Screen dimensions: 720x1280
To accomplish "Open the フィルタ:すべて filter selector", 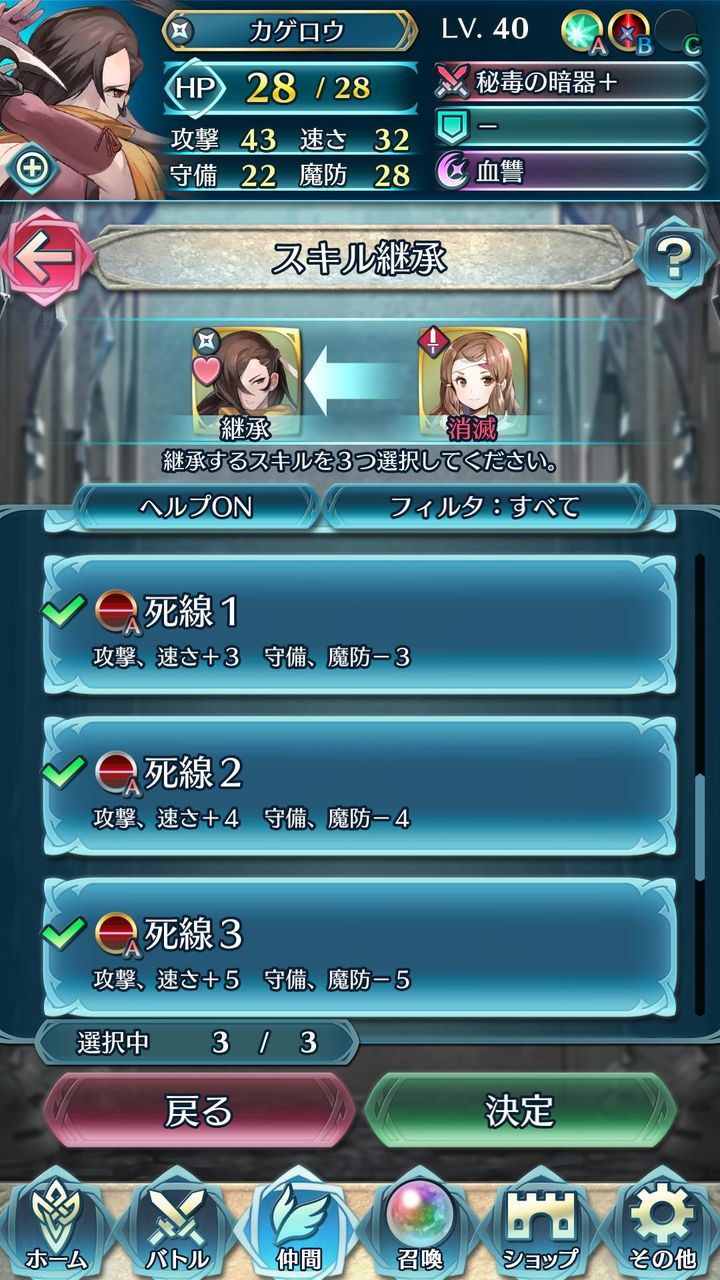I will (x=486, y=507).
